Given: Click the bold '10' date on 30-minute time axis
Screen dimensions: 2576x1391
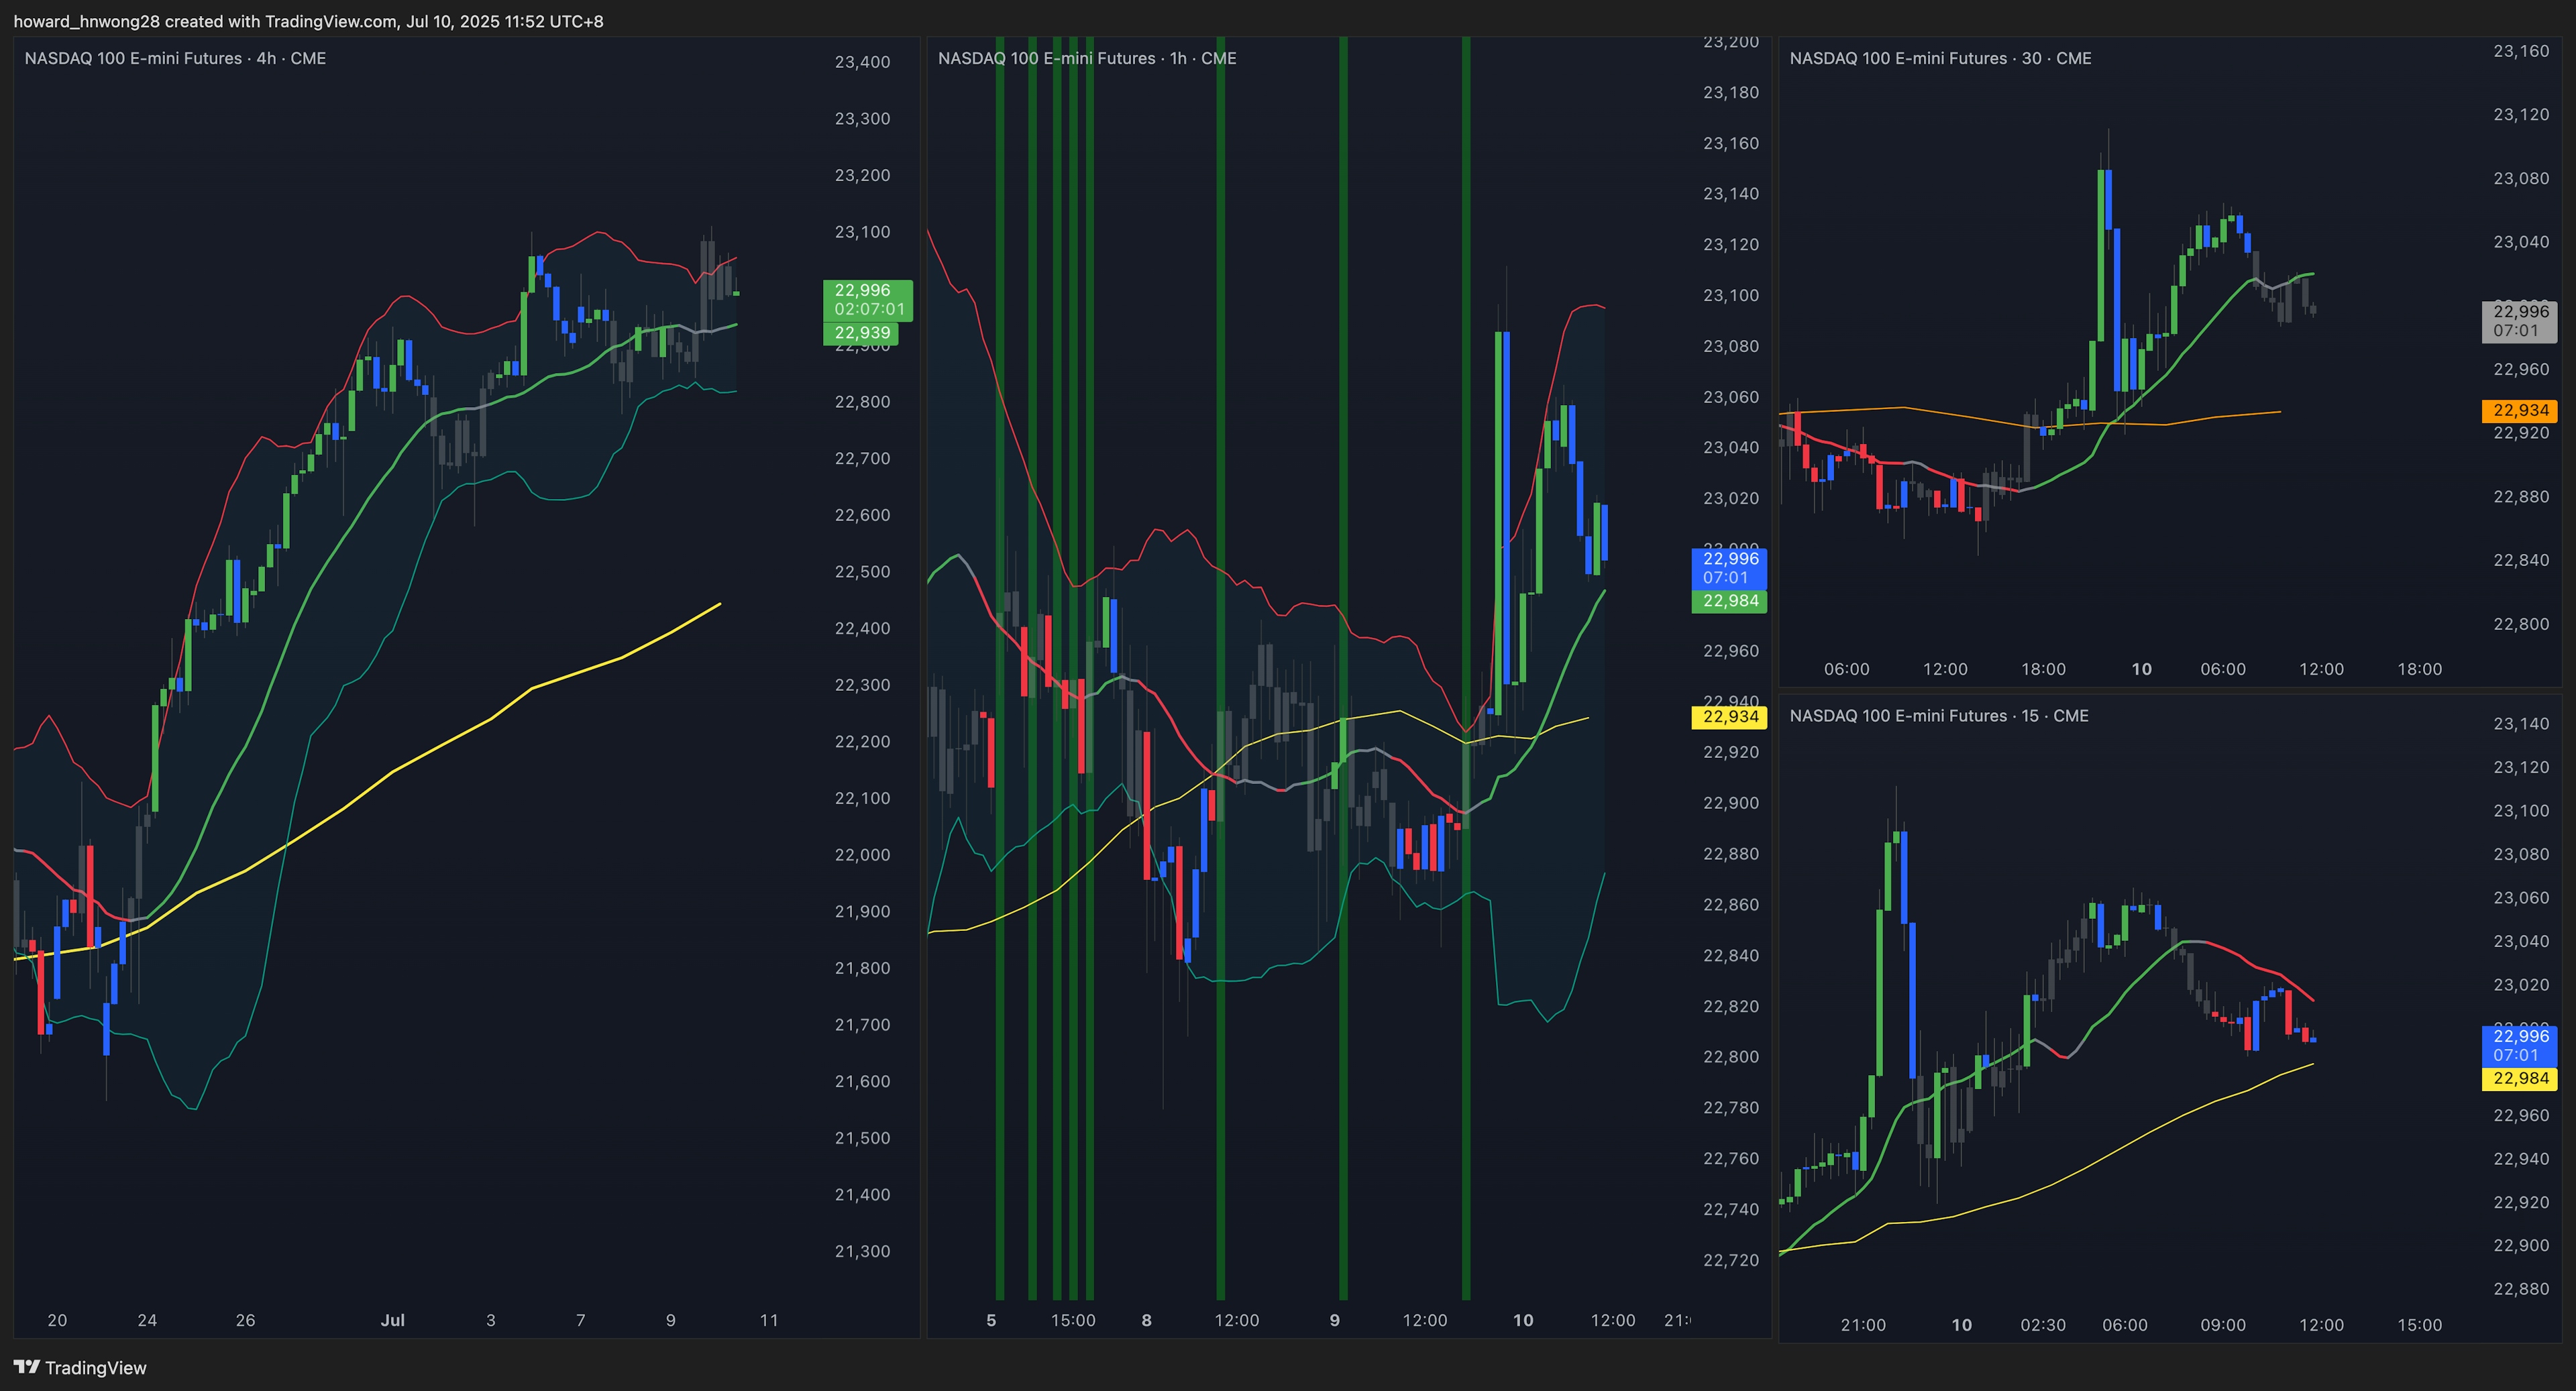Looking at the screenshot, I should tap(2141, 669).
